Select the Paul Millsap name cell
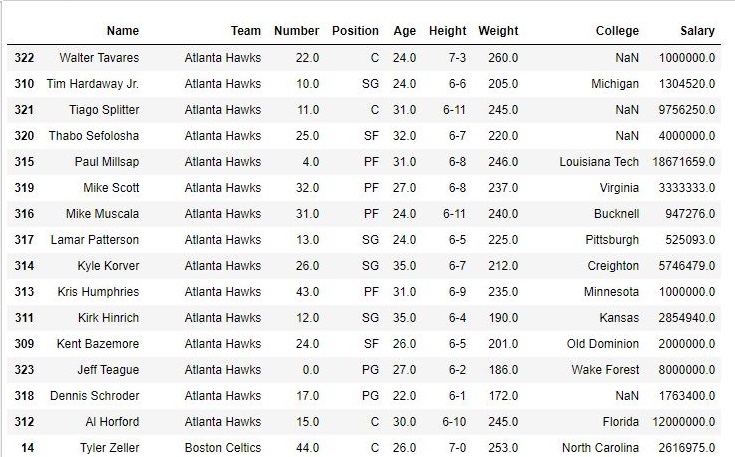This screenshot has height=457, width=735. tap(107, 162)
